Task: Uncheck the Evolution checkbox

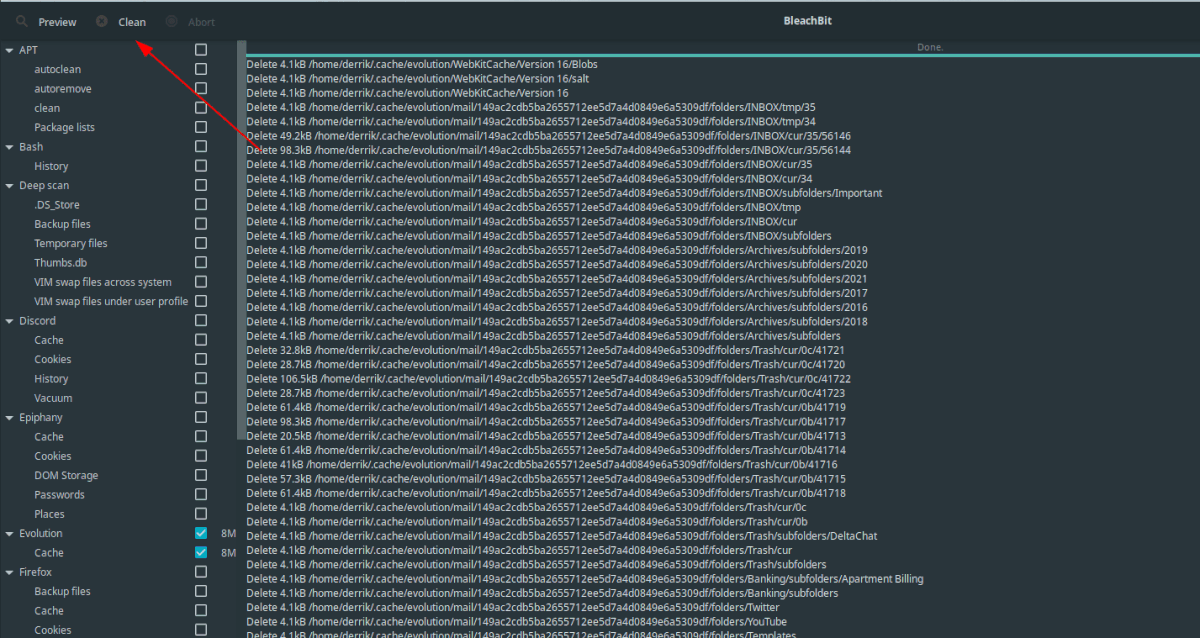Action: point(201,533)
